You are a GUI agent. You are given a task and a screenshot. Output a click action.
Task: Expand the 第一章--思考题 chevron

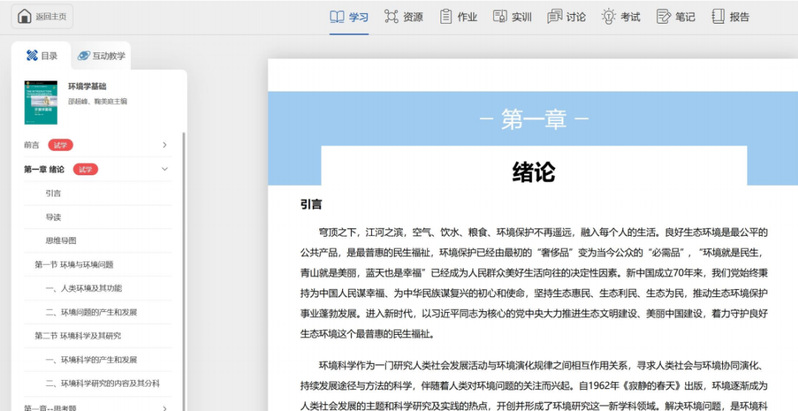point(164,408)
